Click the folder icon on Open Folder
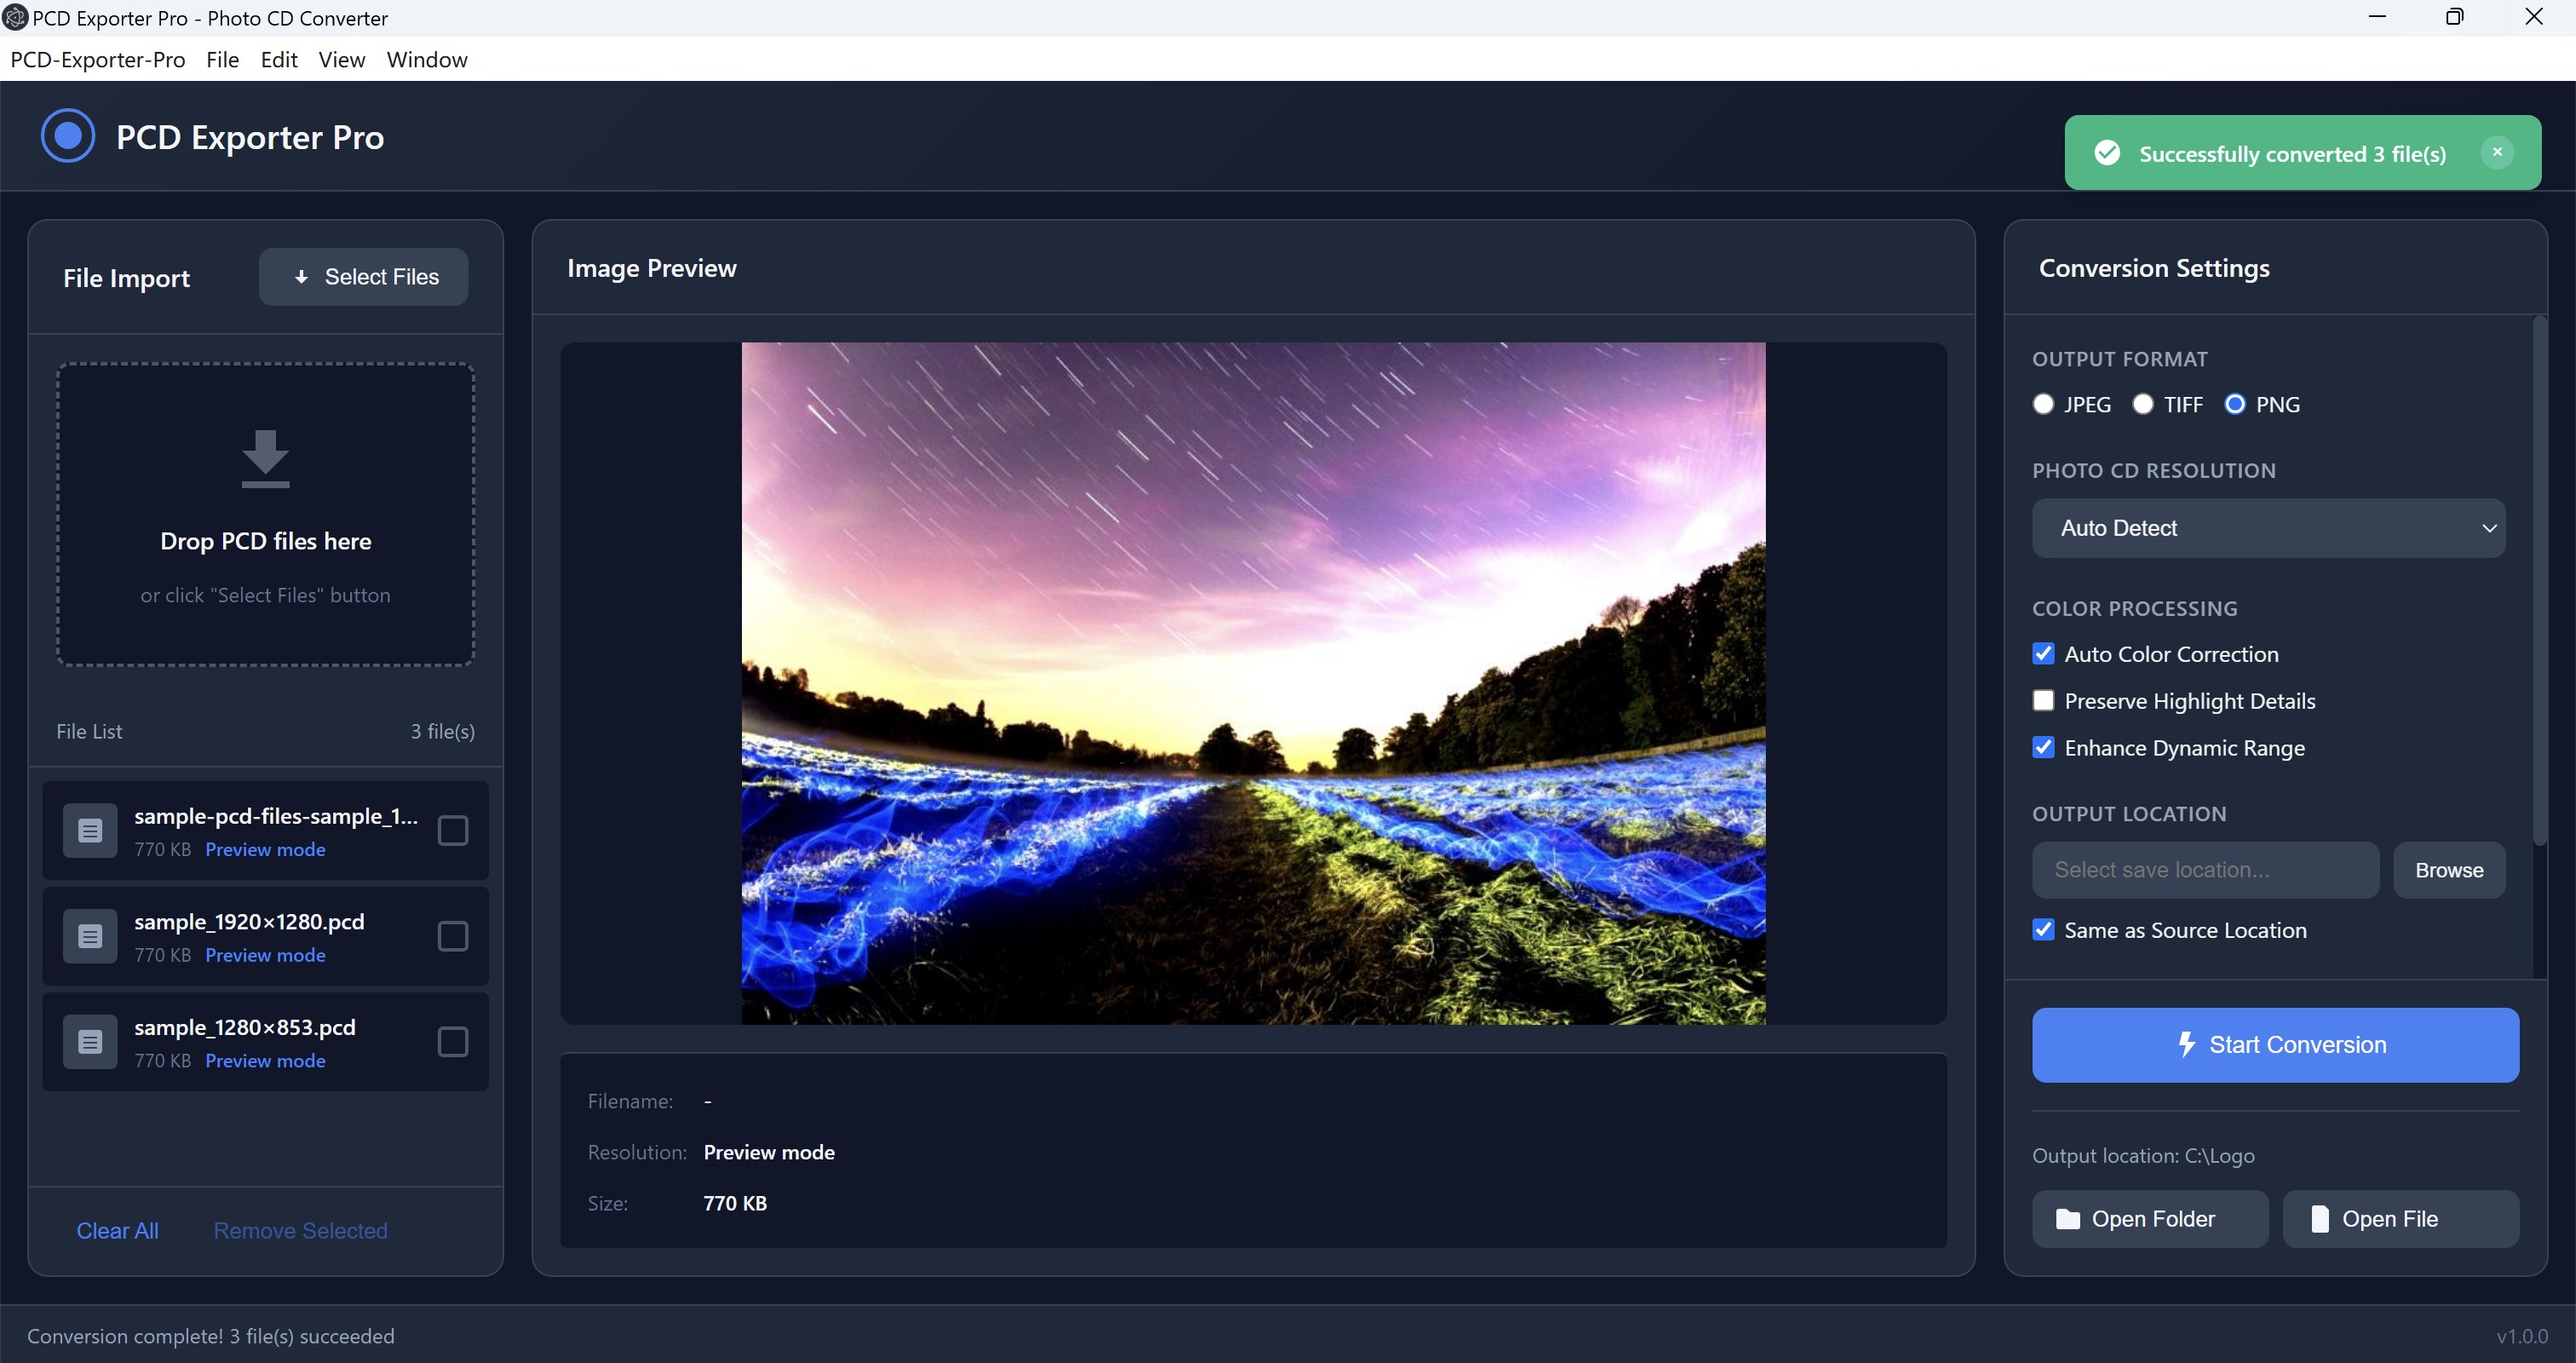This screenshot has height=1363, width=2576. pos(2067,1219)
